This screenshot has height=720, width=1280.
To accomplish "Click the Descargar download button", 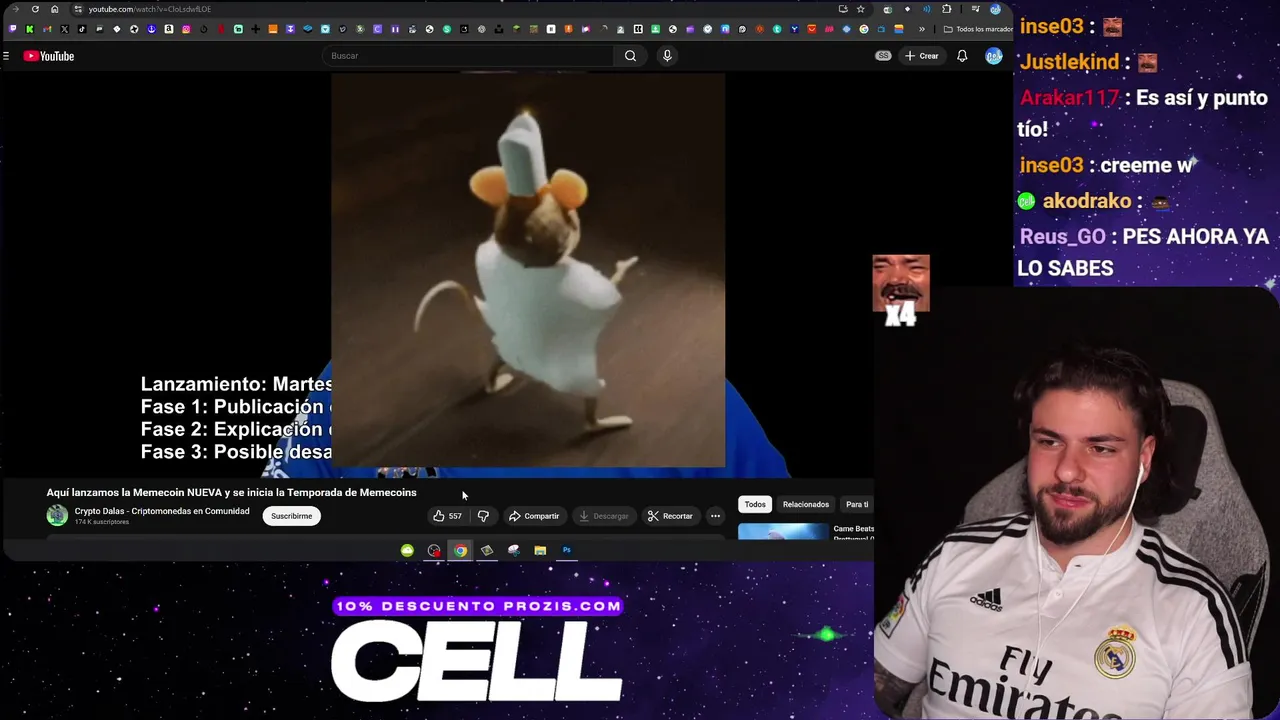I will tap(603, 516).
